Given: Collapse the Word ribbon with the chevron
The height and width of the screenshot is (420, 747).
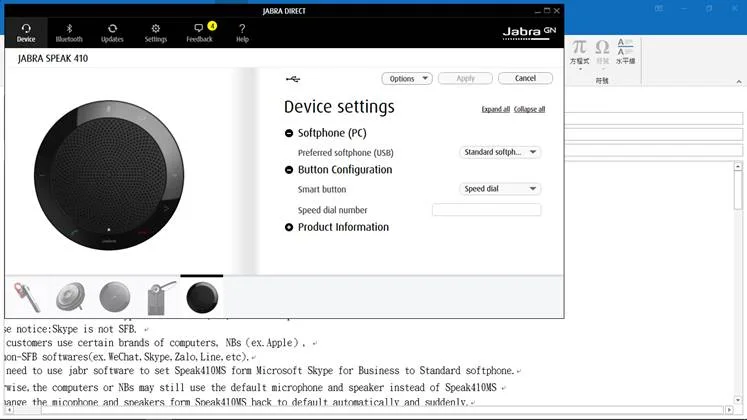Looking at the screenshot, I should pos(738,82).
